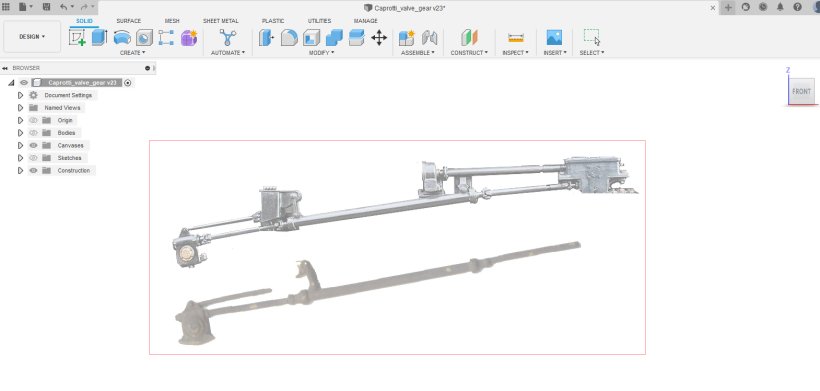Expand the Bodies folder
820x391 pixels.
coord(20,133)
